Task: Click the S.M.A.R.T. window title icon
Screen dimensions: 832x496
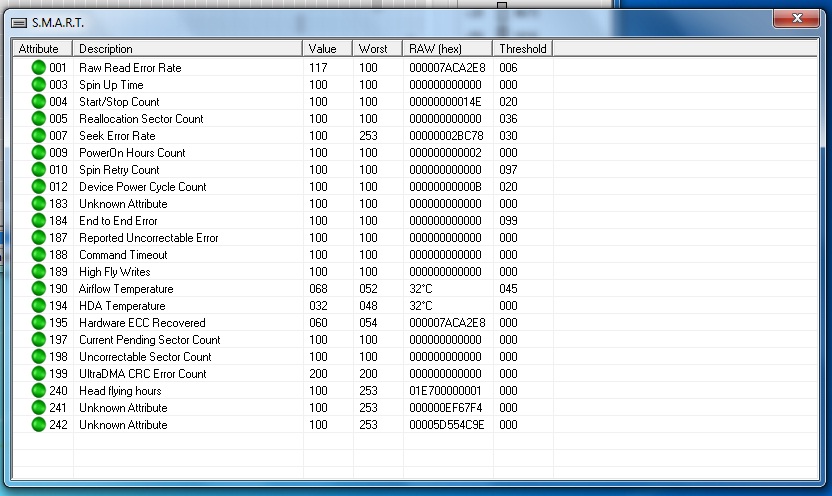Action: [19, 23]
